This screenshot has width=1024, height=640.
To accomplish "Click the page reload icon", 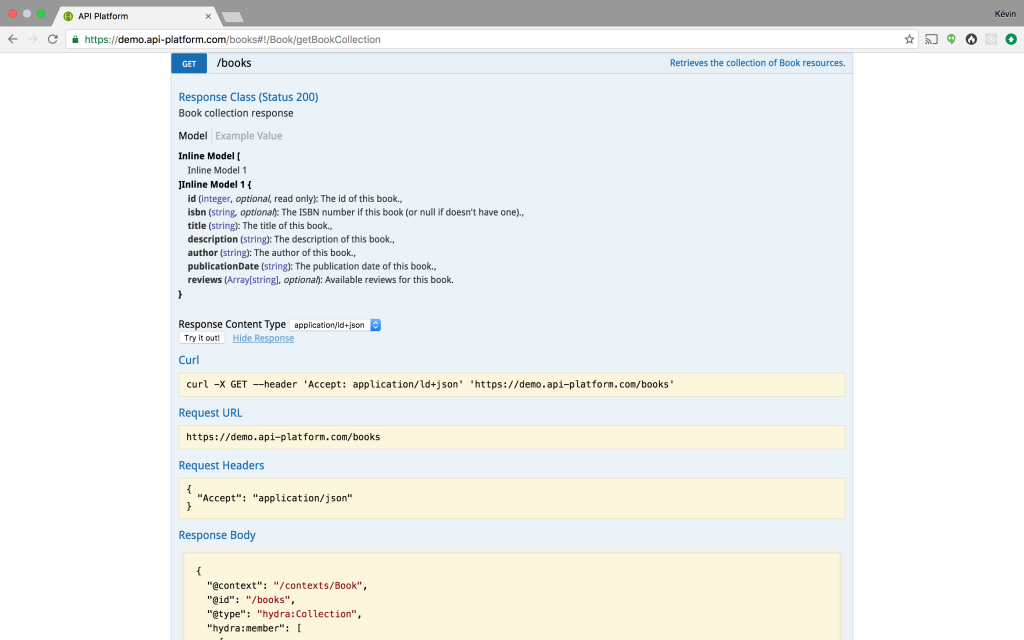I will coord(52,39).
